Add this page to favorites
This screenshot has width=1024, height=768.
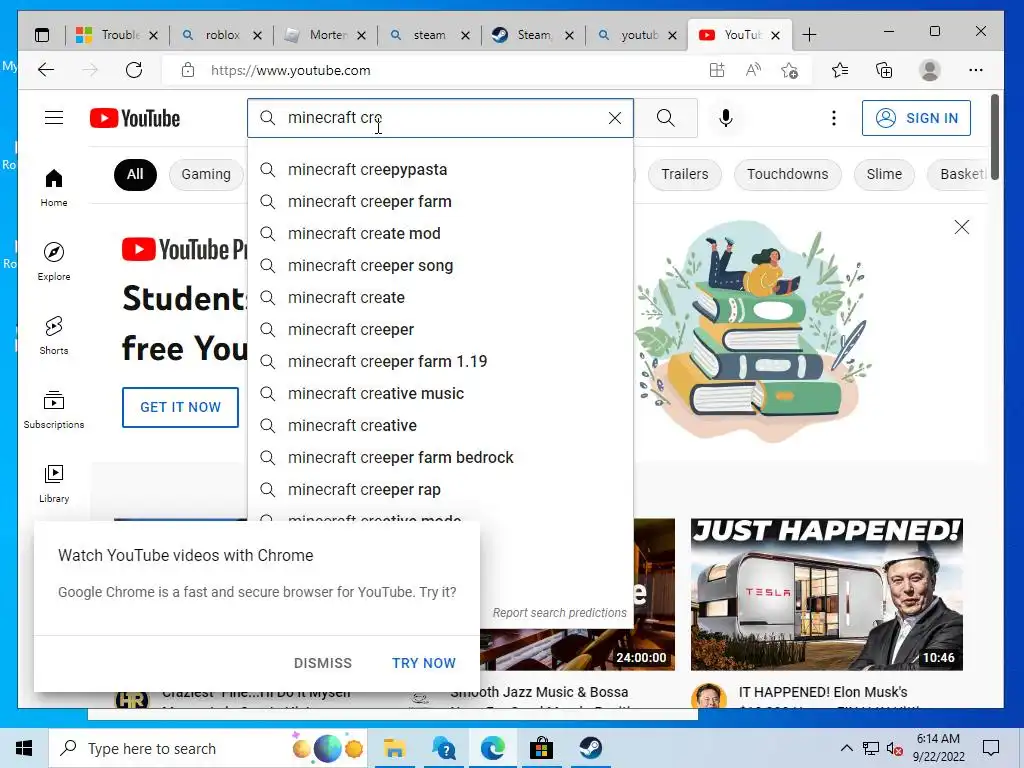coord(790,70)
